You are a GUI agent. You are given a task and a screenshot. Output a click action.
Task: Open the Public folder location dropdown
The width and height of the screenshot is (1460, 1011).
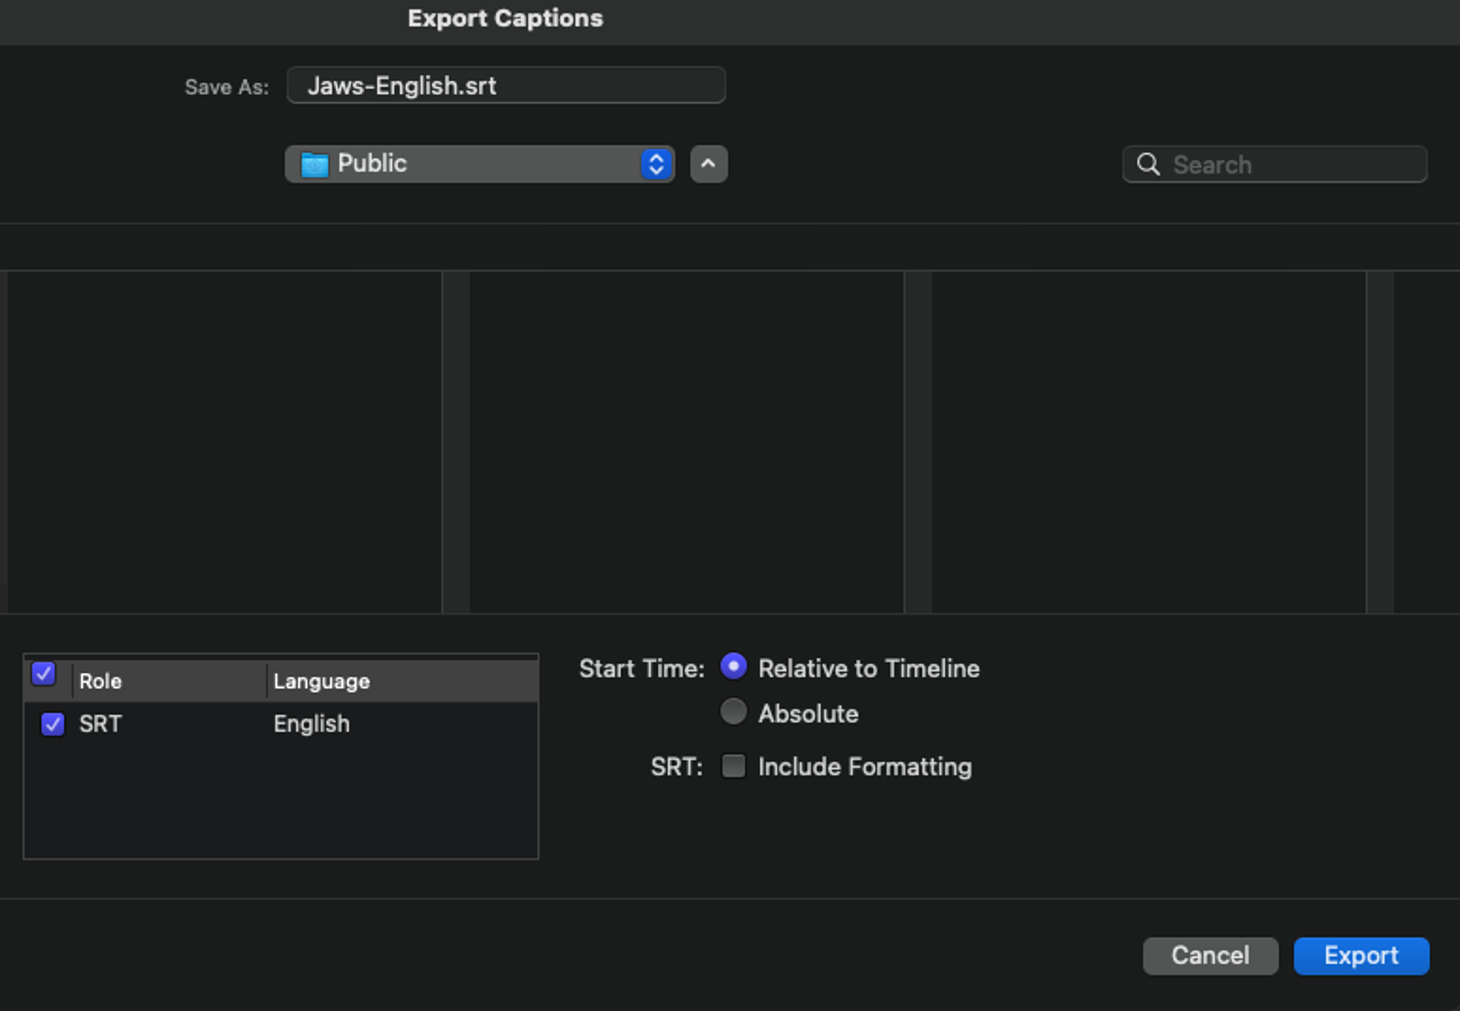tap(480, 164)
